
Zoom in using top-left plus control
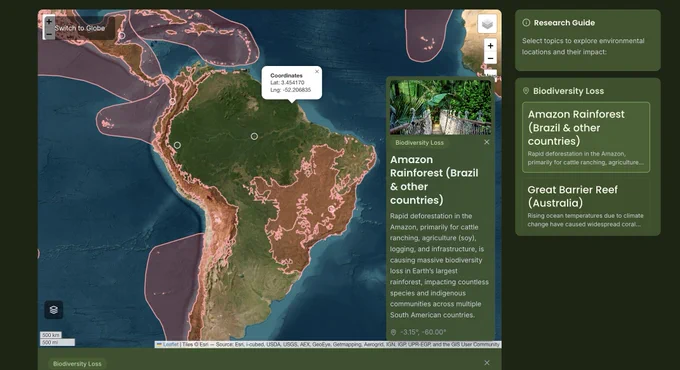49,21
